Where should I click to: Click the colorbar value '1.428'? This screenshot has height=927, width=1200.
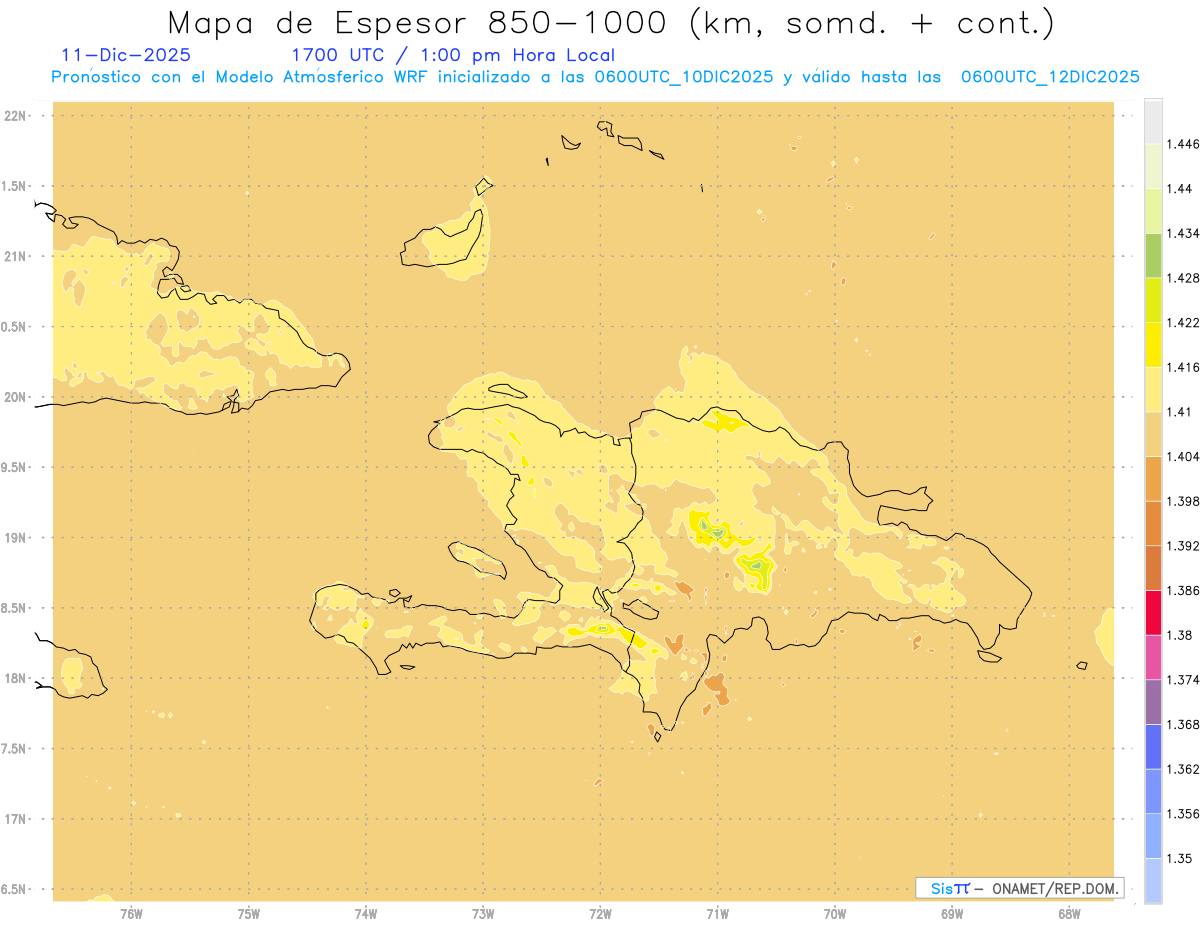pyautogui.click(x=1184, y=278)
